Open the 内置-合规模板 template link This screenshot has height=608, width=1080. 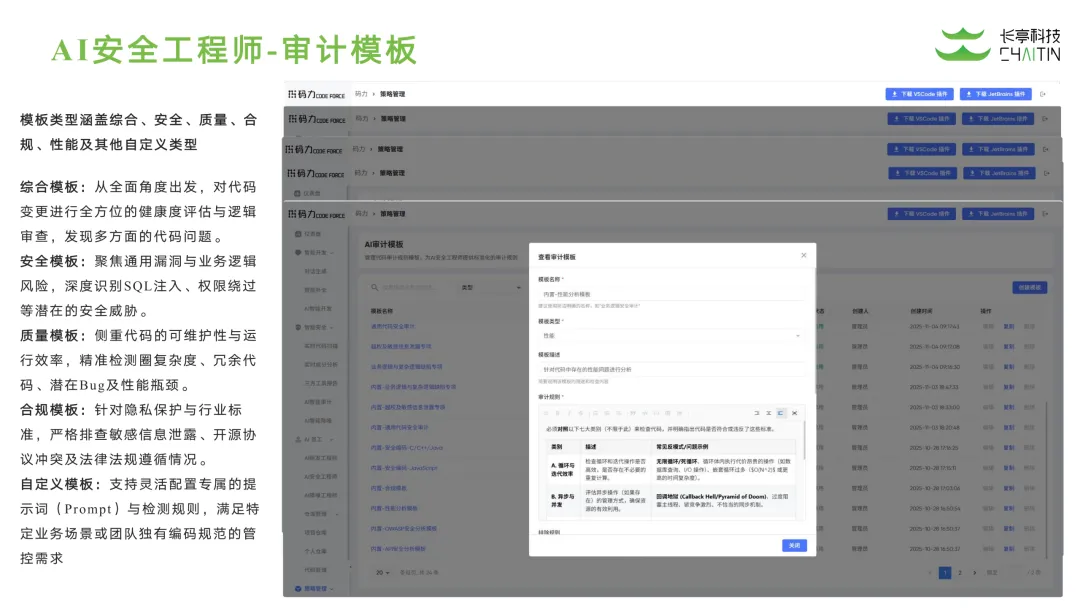pyautogui.click(x=388, y=488)
